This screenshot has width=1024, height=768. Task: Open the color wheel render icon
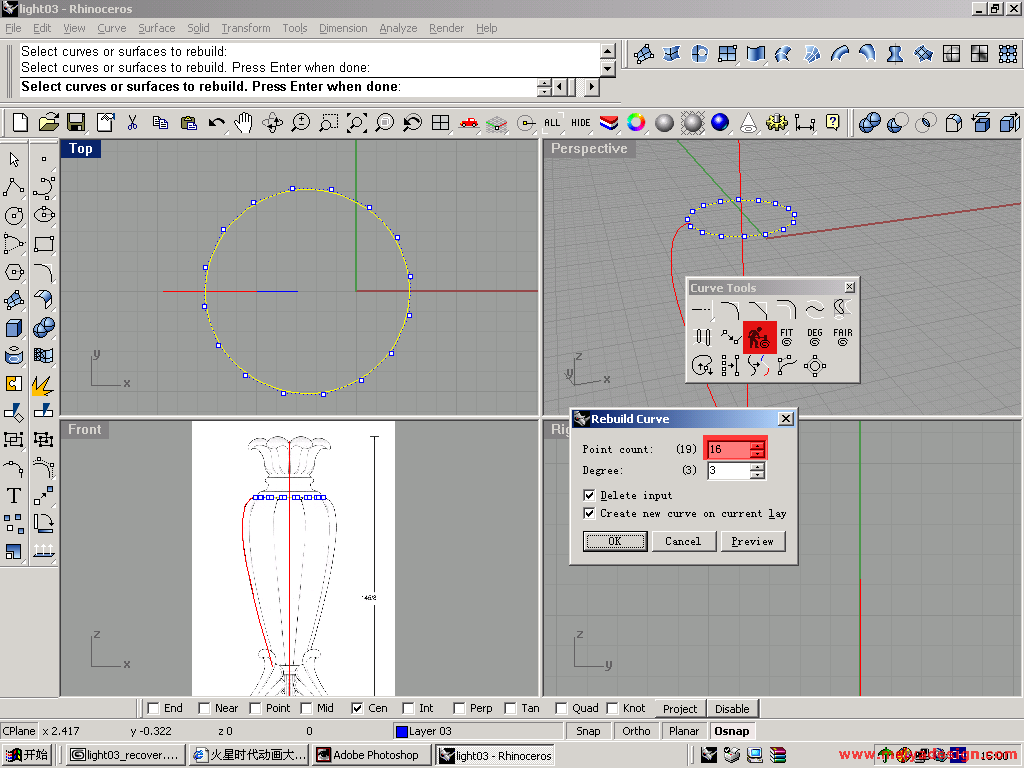pos(636,123)
